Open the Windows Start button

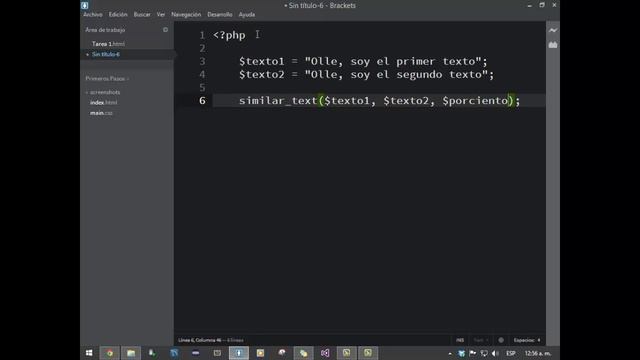[89, 353]
